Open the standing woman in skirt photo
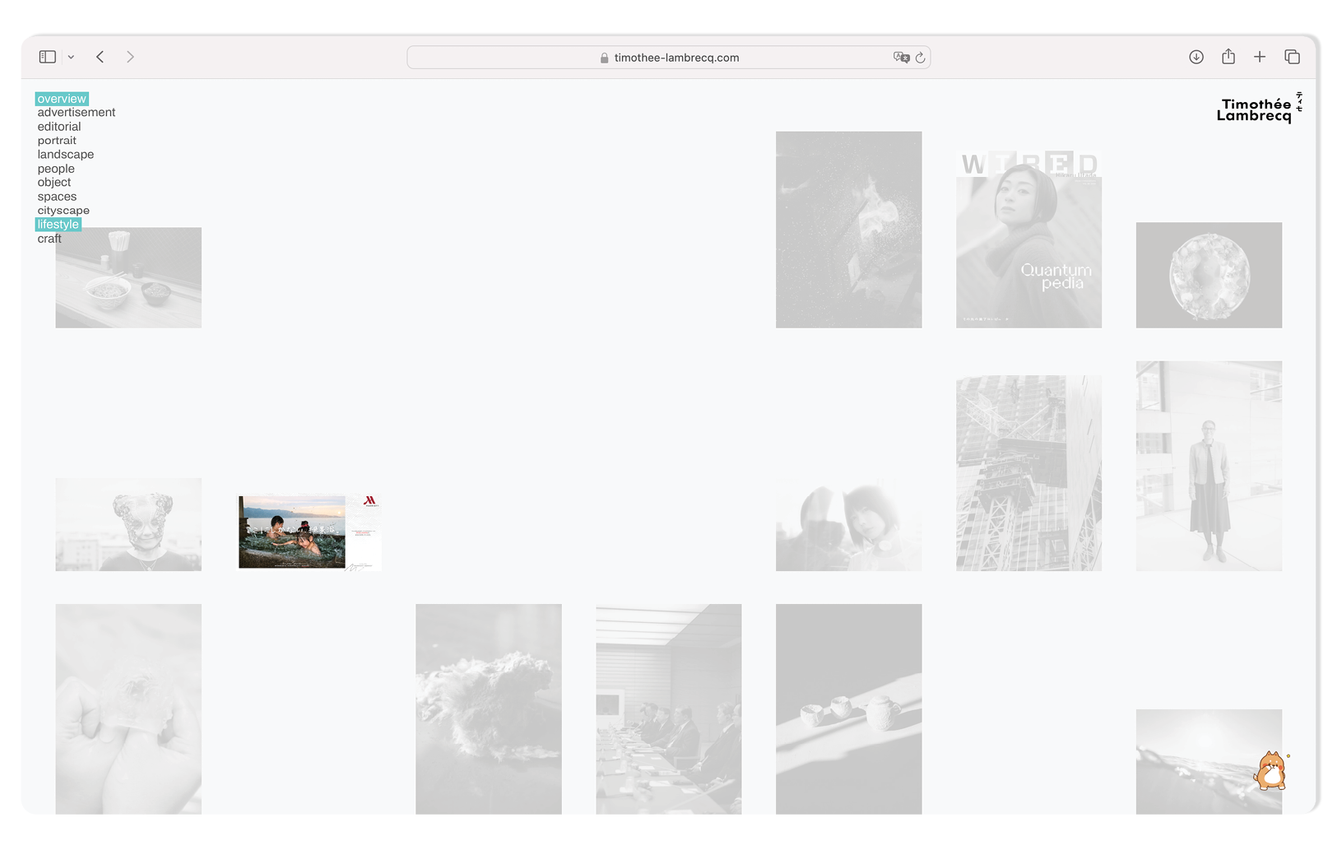This screenshot has width=1337, height=850. (1209, 466)
